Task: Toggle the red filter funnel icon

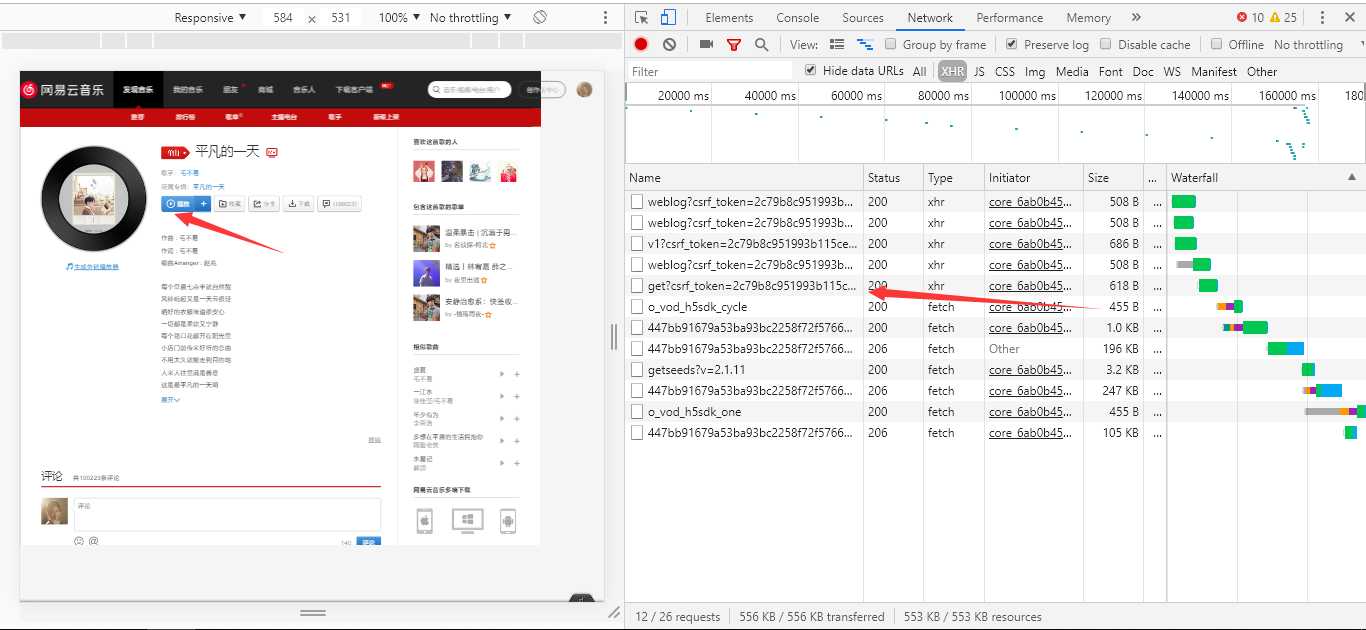Action: point(734,45)
